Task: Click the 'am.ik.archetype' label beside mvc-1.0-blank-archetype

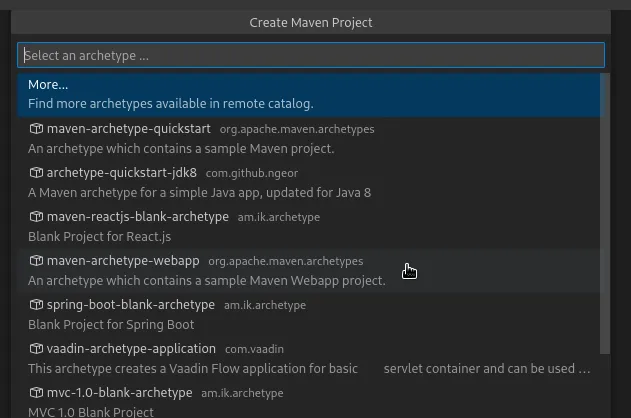Action: click(242, 393)
